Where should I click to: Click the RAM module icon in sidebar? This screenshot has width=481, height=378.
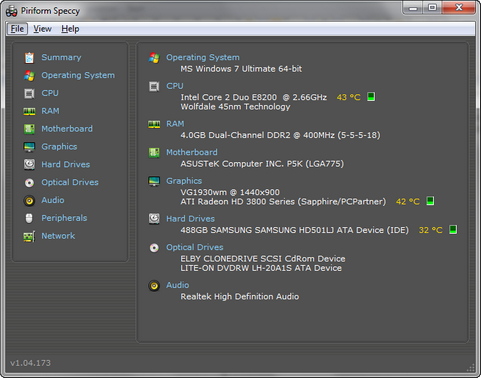pos(29,111)
